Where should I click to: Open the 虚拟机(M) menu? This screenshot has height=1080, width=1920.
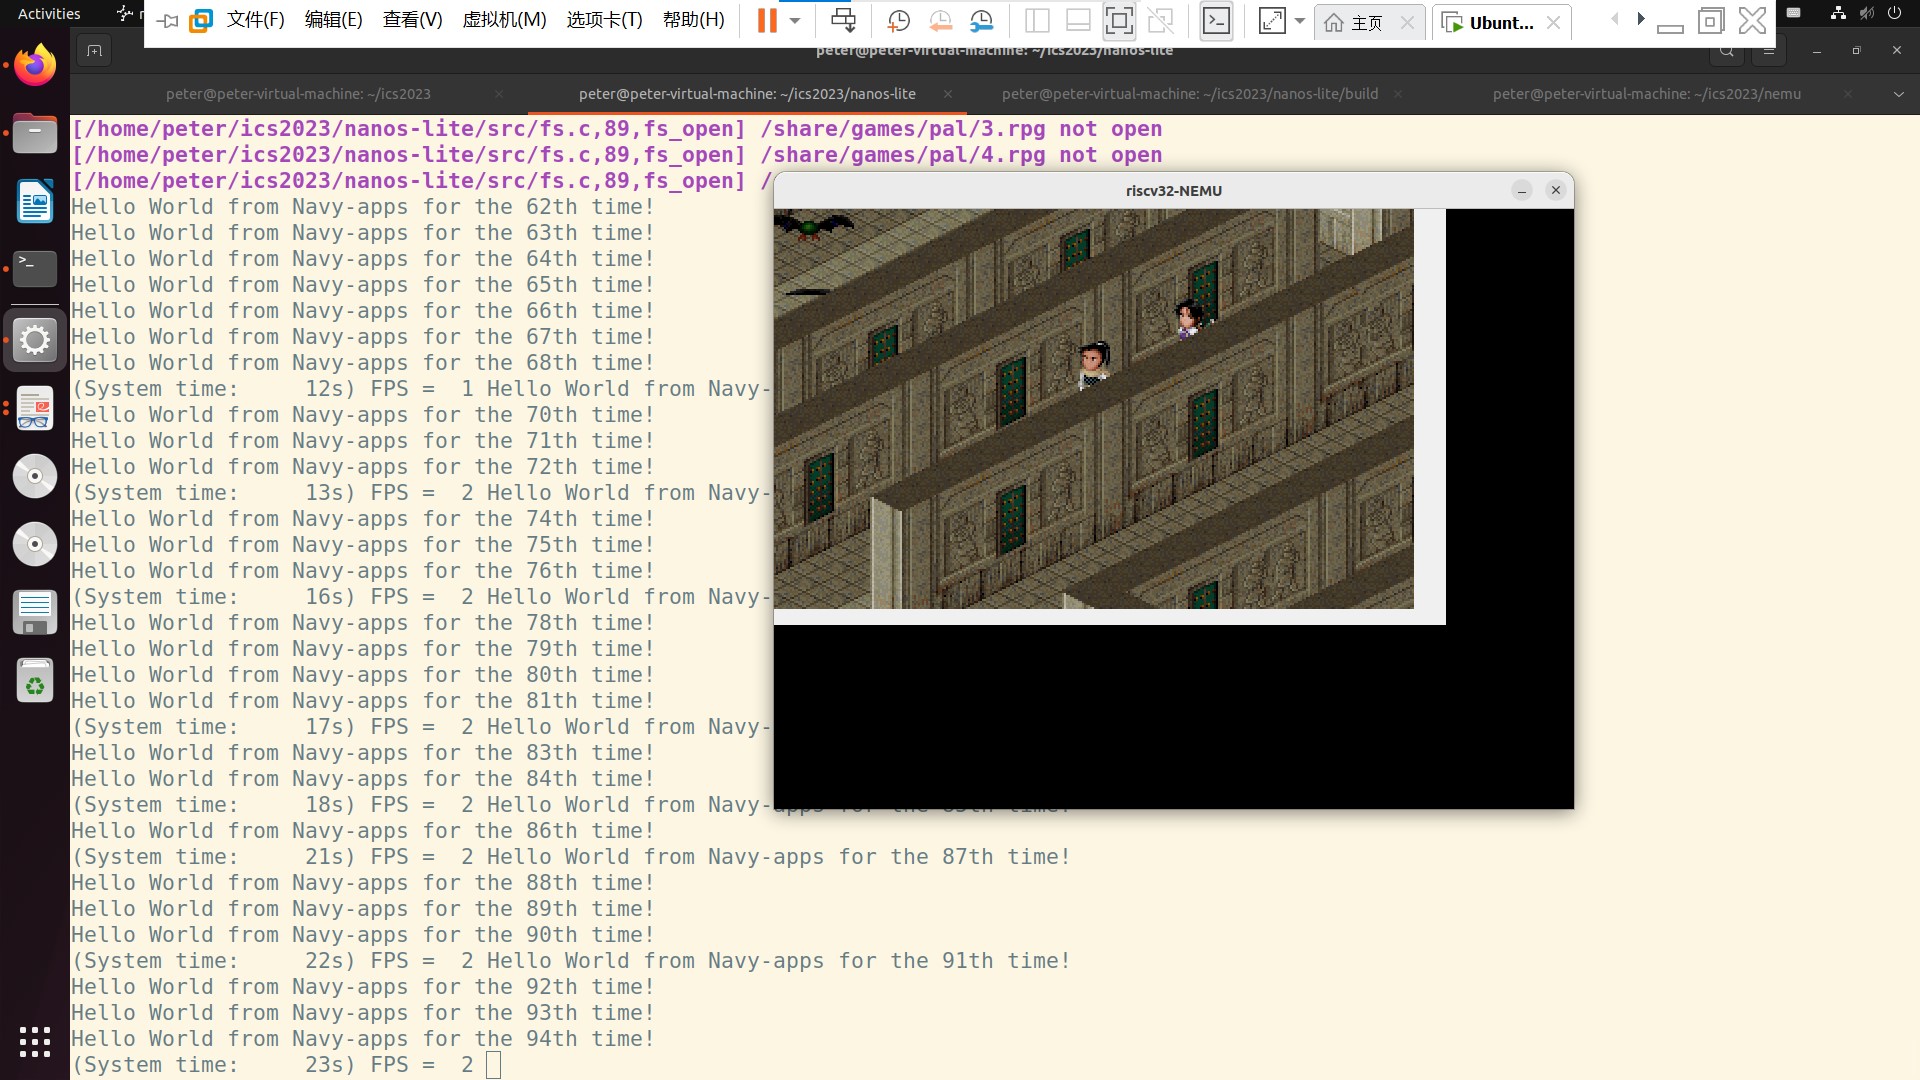pos(504,20)
